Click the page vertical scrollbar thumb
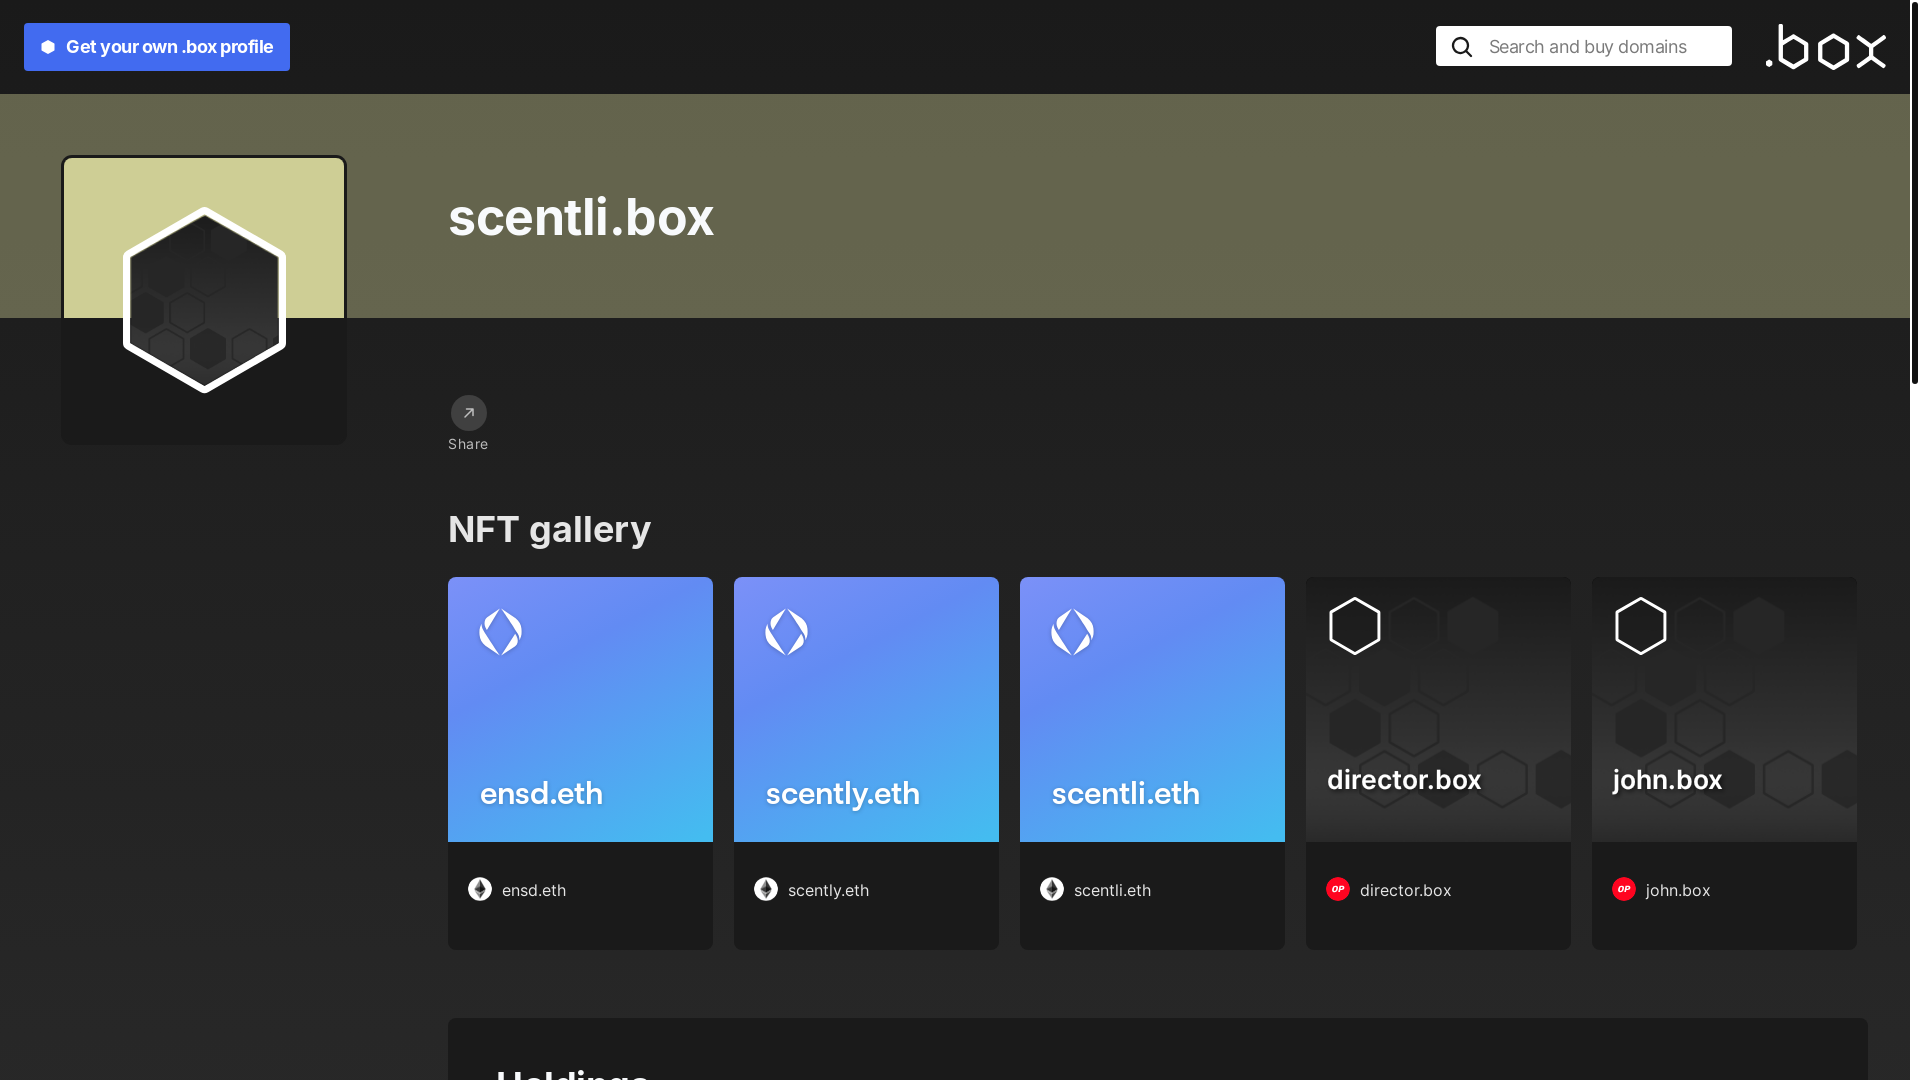Viewport: 1920px width, 1080px height. 1914,192
